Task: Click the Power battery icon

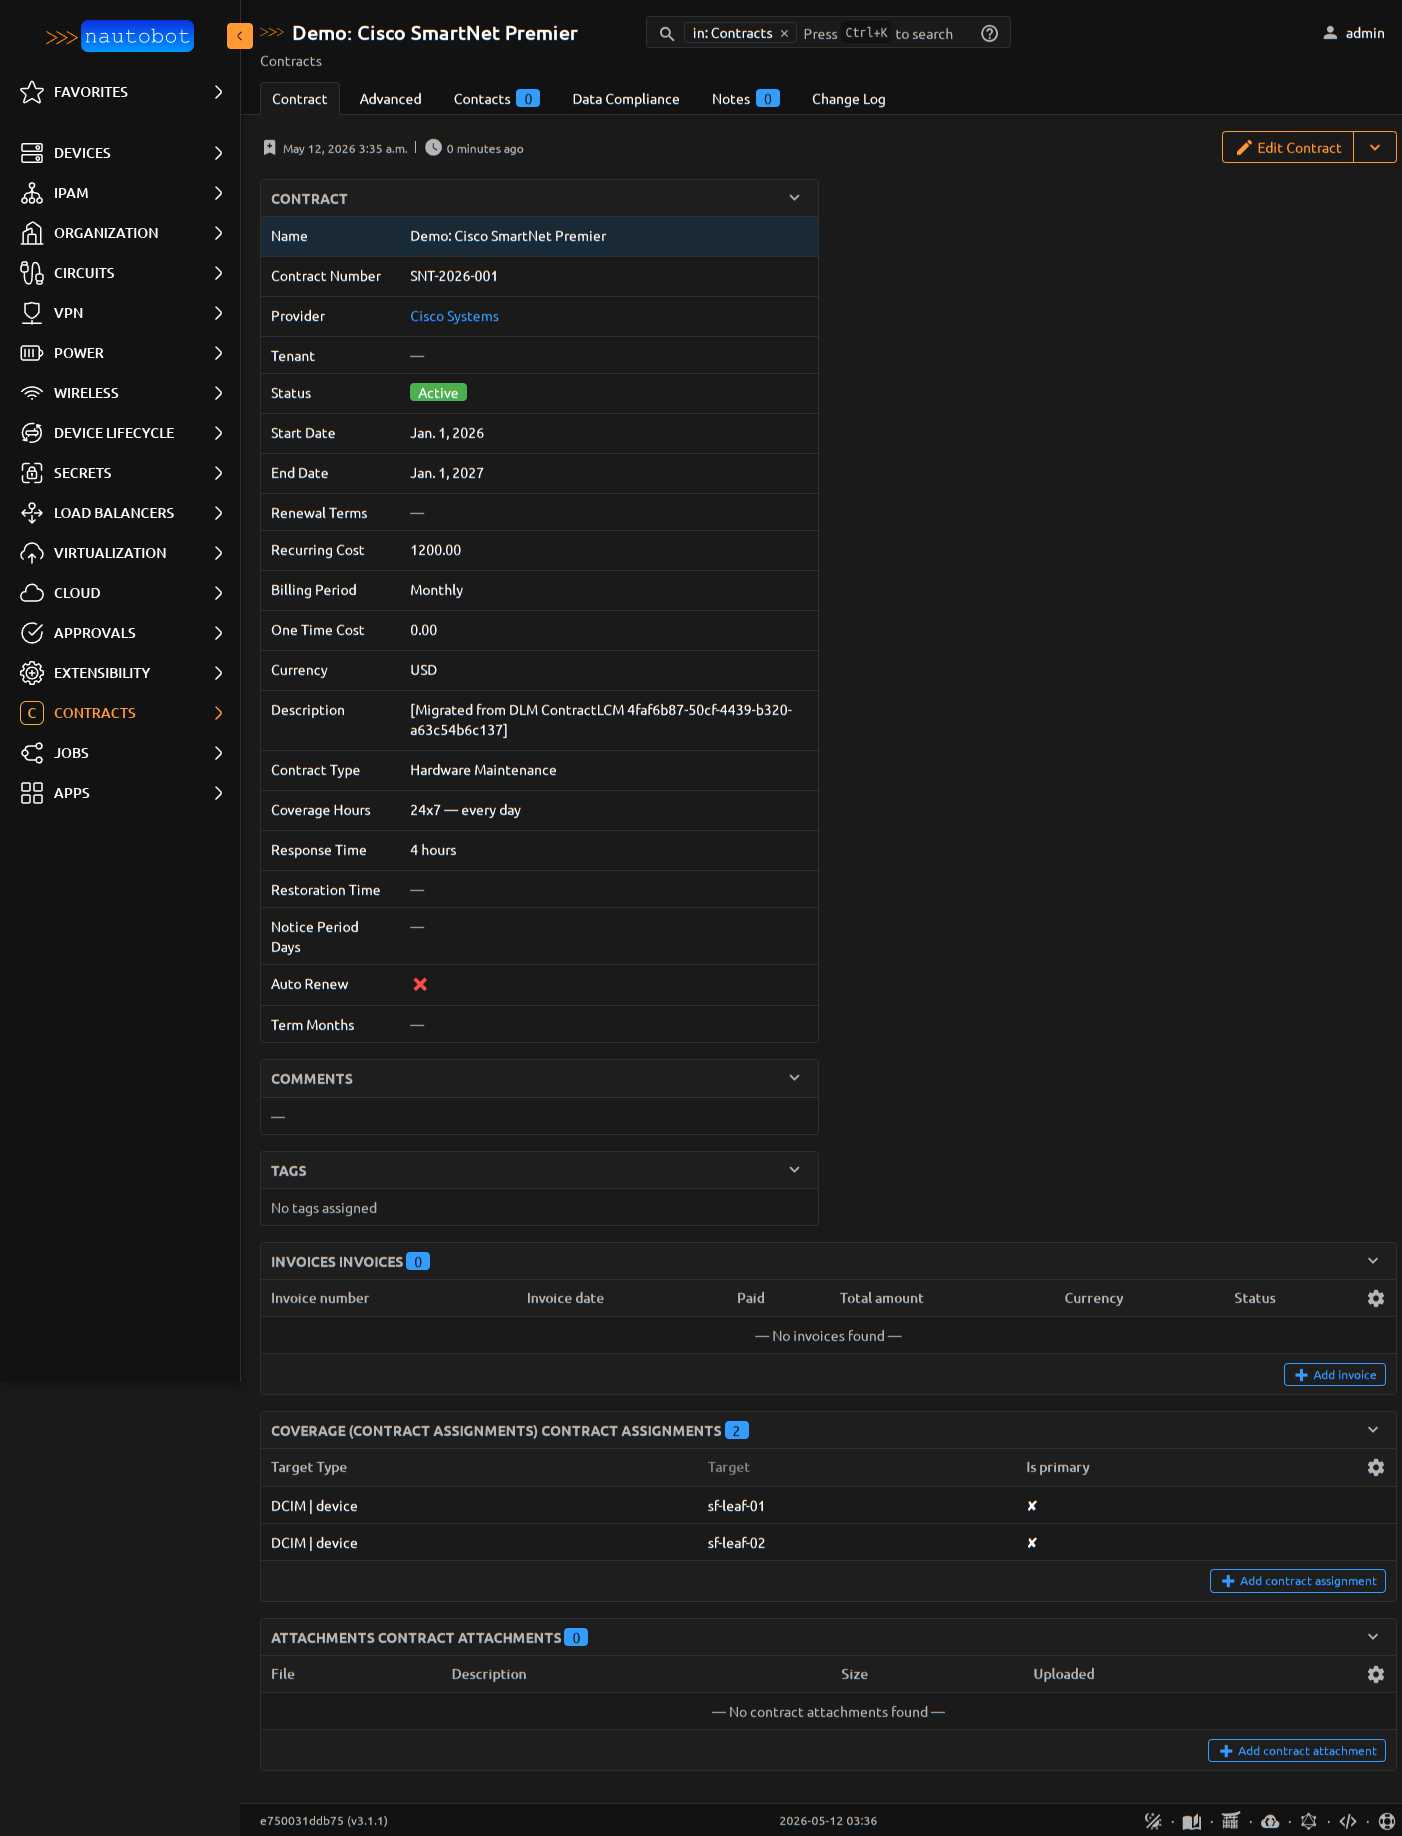Action: coord(32,353)
